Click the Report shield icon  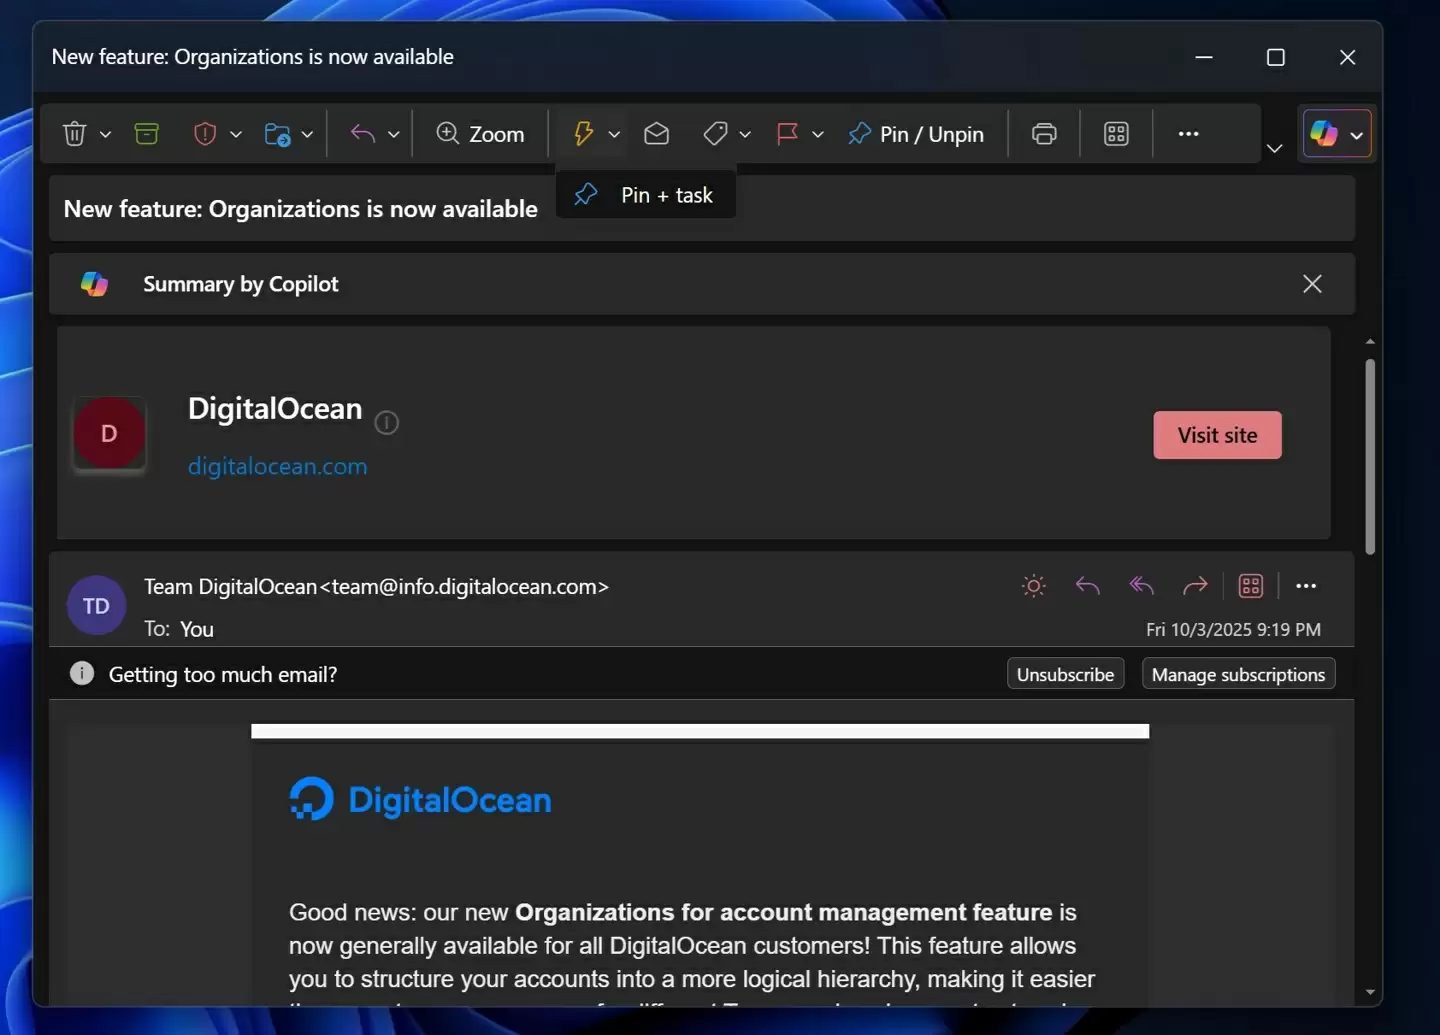[x=205, y=134]
